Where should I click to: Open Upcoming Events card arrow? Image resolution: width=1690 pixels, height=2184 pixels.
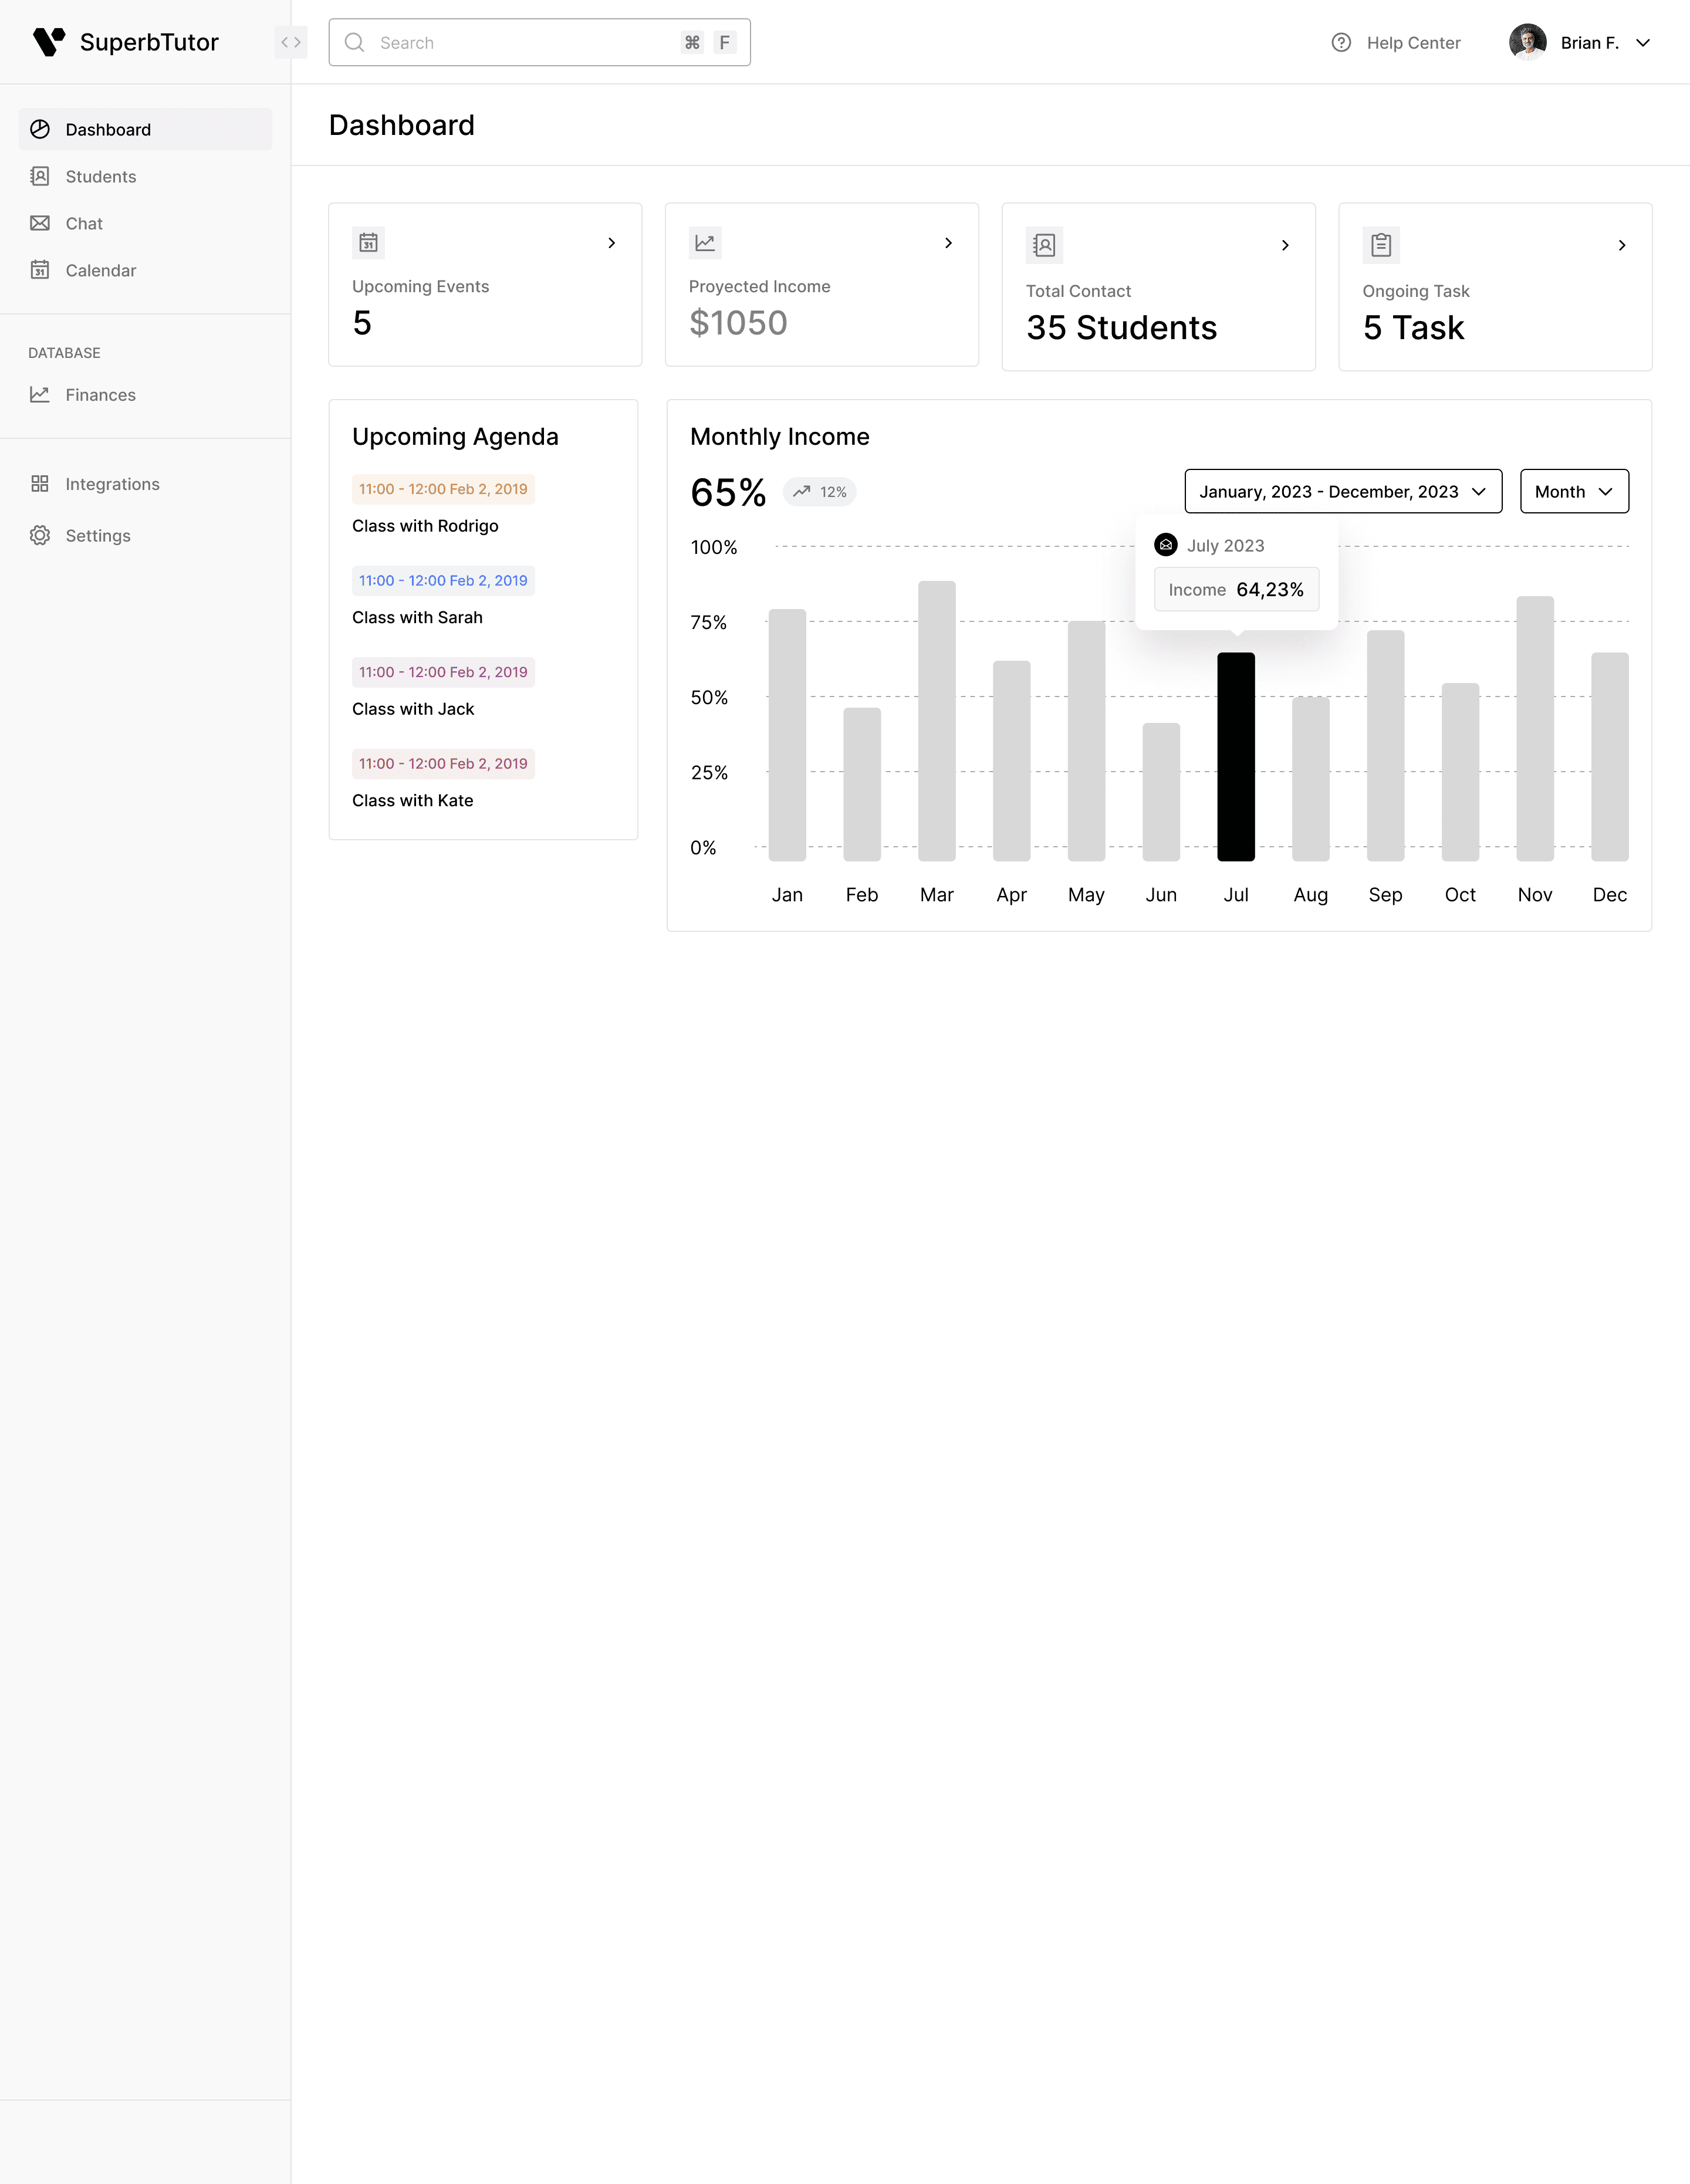(612, 243)
